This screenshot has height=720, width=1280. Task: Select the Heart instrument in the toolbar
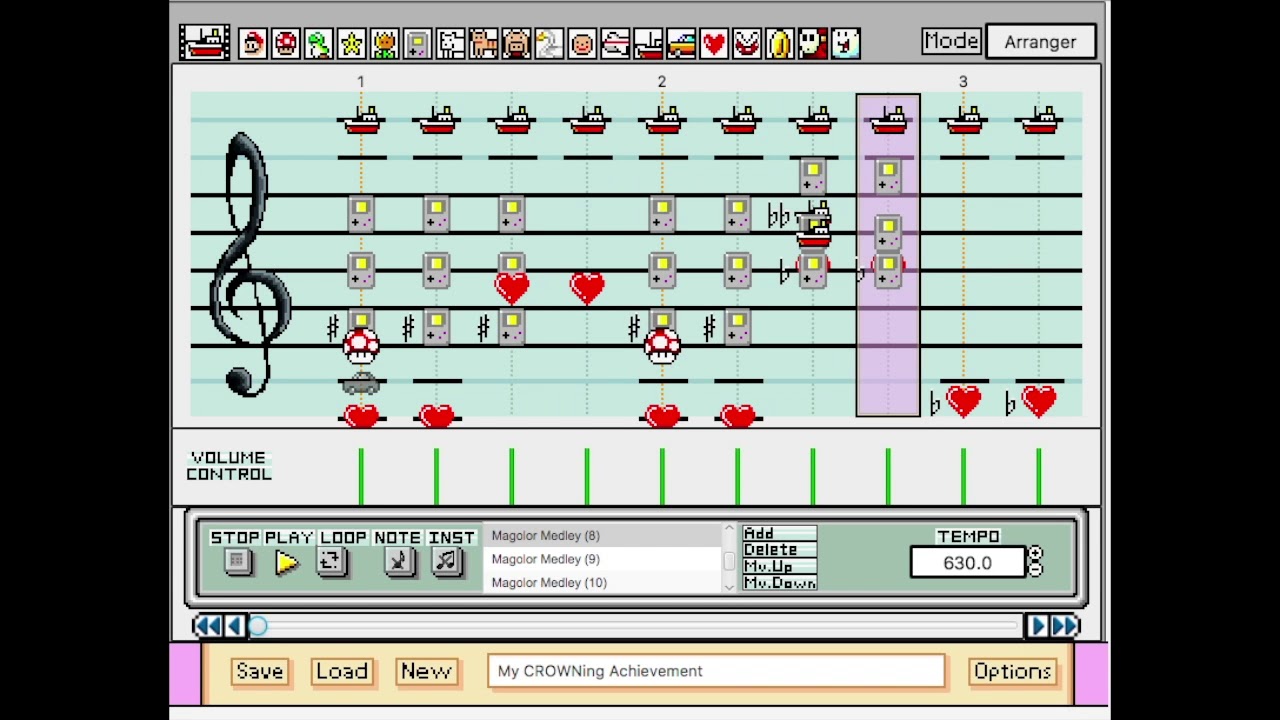tap(714, 43)
